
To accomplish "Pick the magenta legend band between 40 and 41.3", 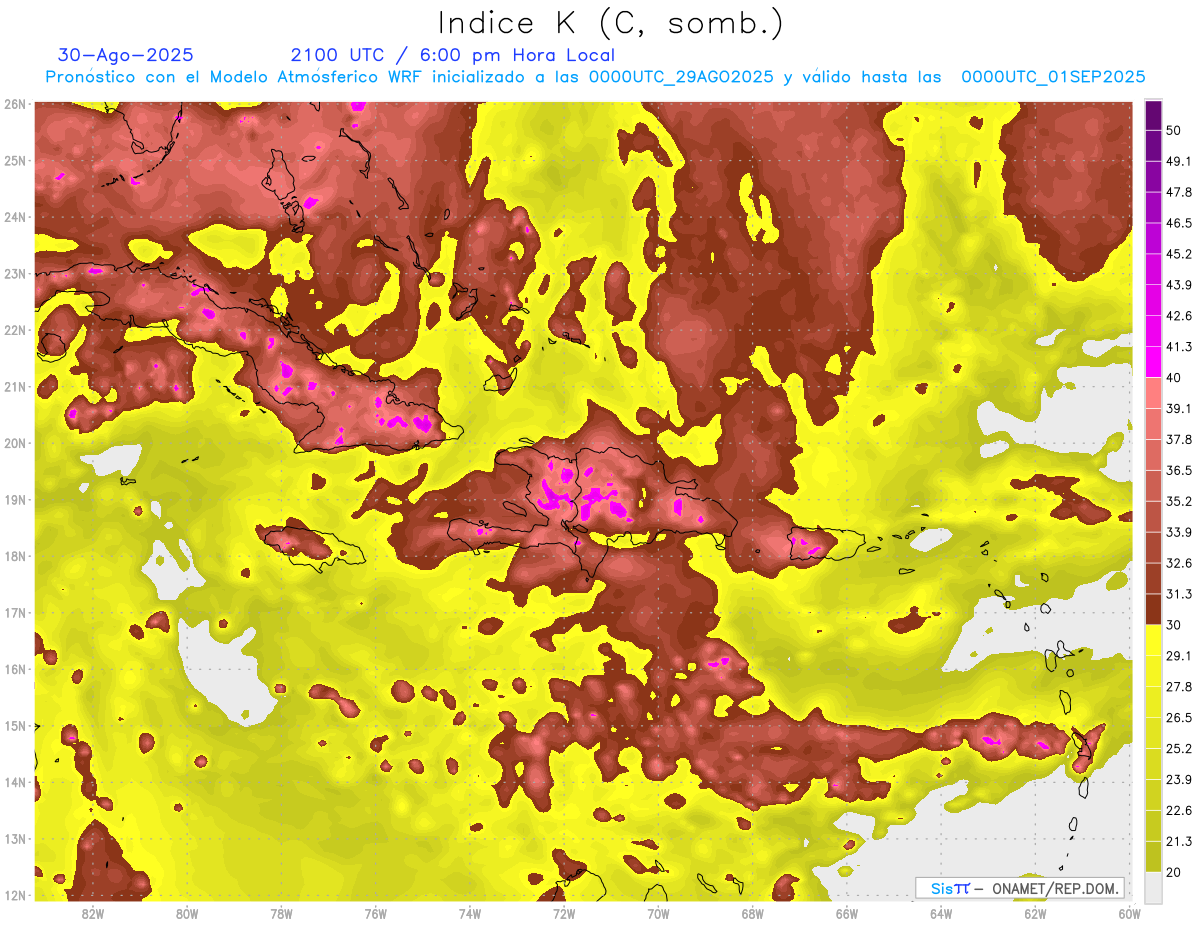I will click(1153, 362).
